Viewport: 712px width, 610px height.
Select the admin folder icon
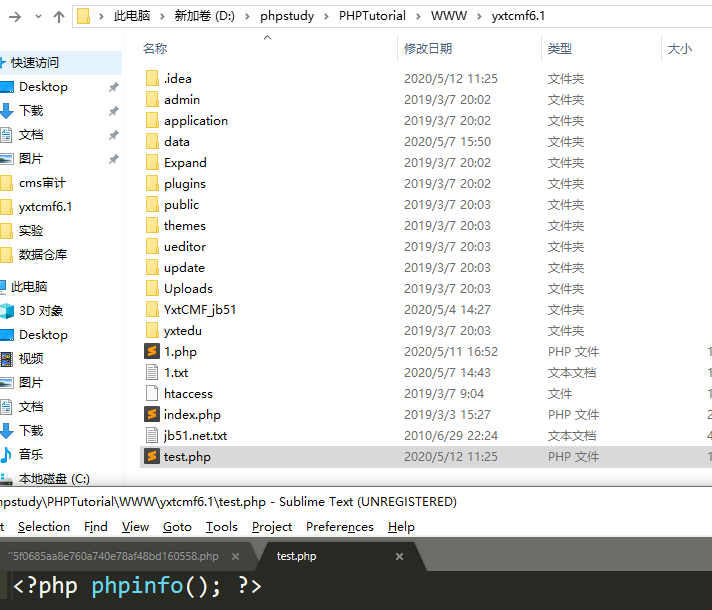click(153, 99)
